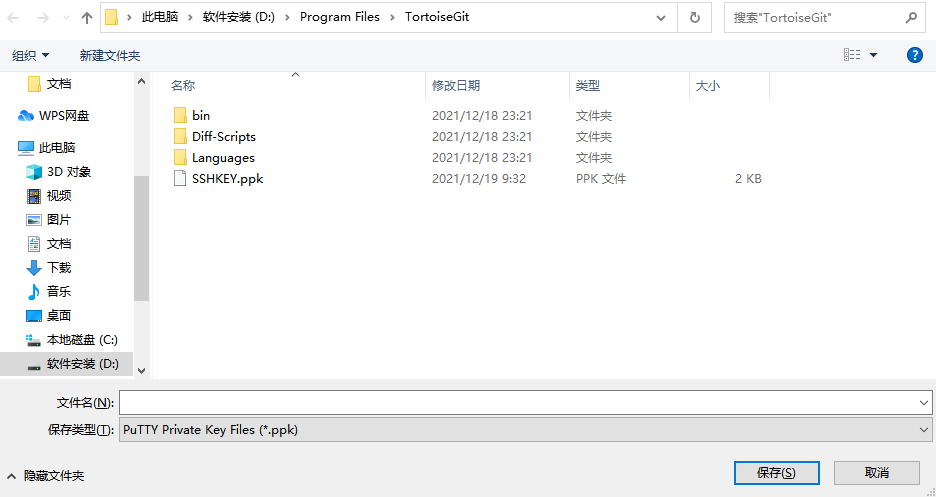Click SSHKEY.ppk date 2021/12/19 9:32
This screenshot has height=497, width=936.
pos(479,178)
